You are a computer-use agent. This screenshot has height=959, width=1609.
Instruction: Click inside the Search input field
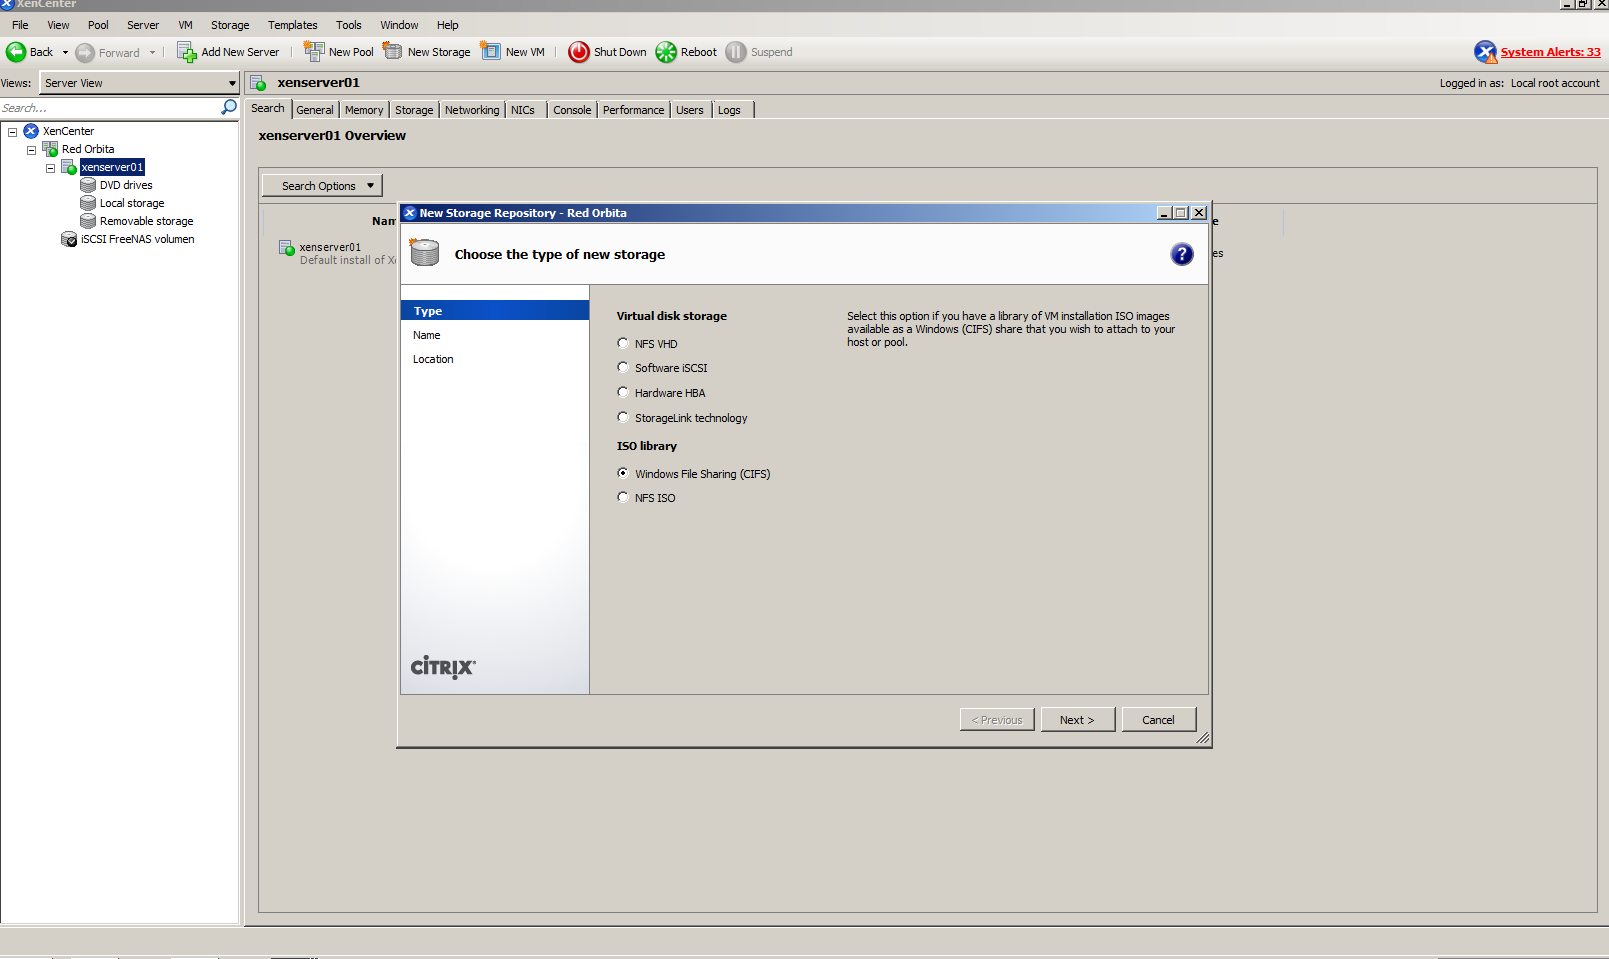click(108, 108)
